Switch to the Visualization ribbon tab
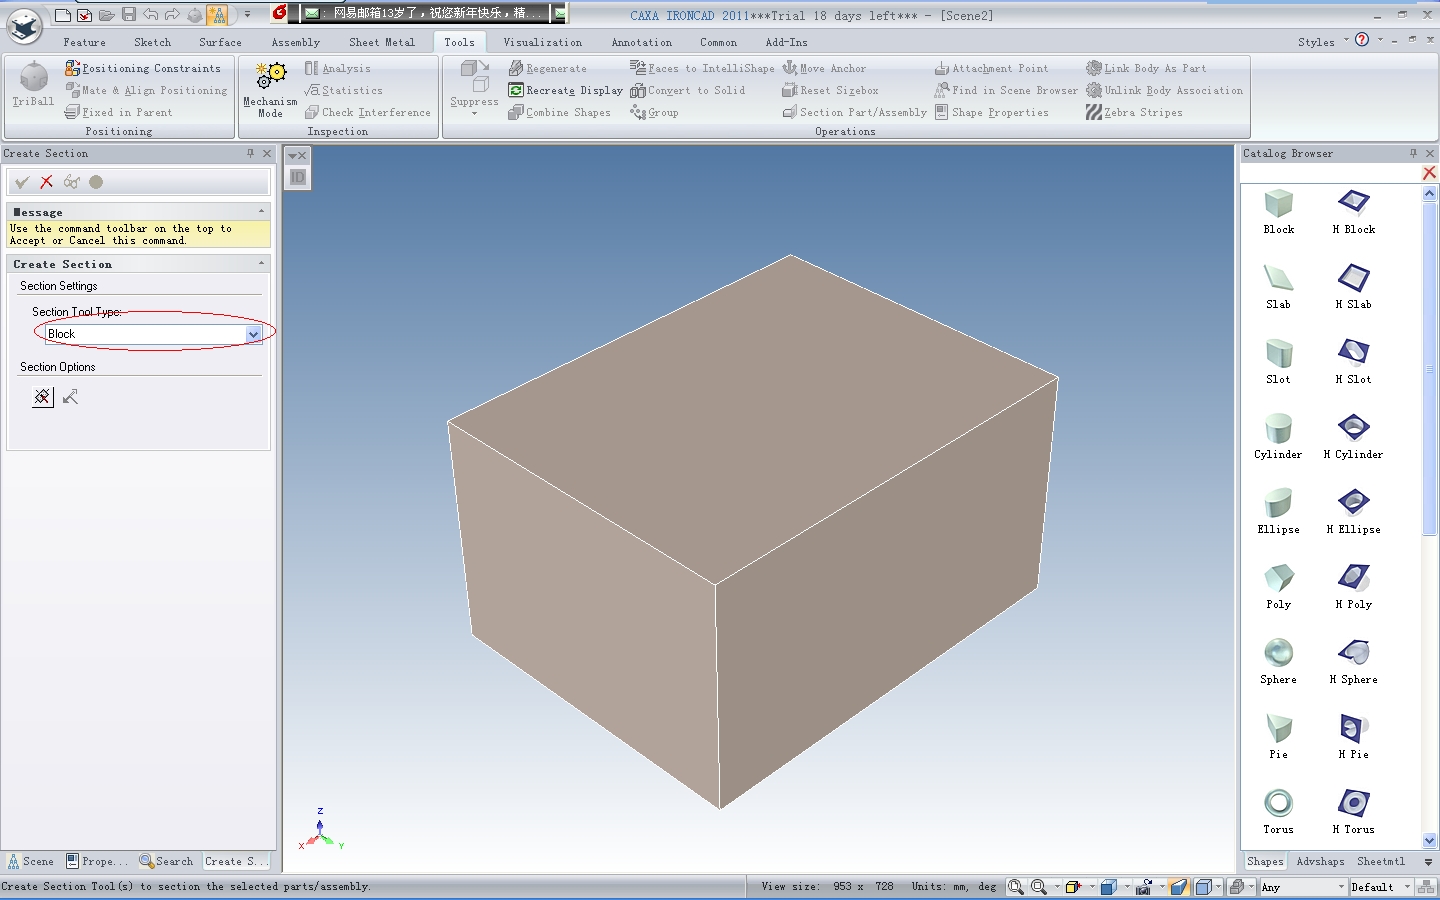This screenshot has width=1440, height=900. click(x=542, y=42)
